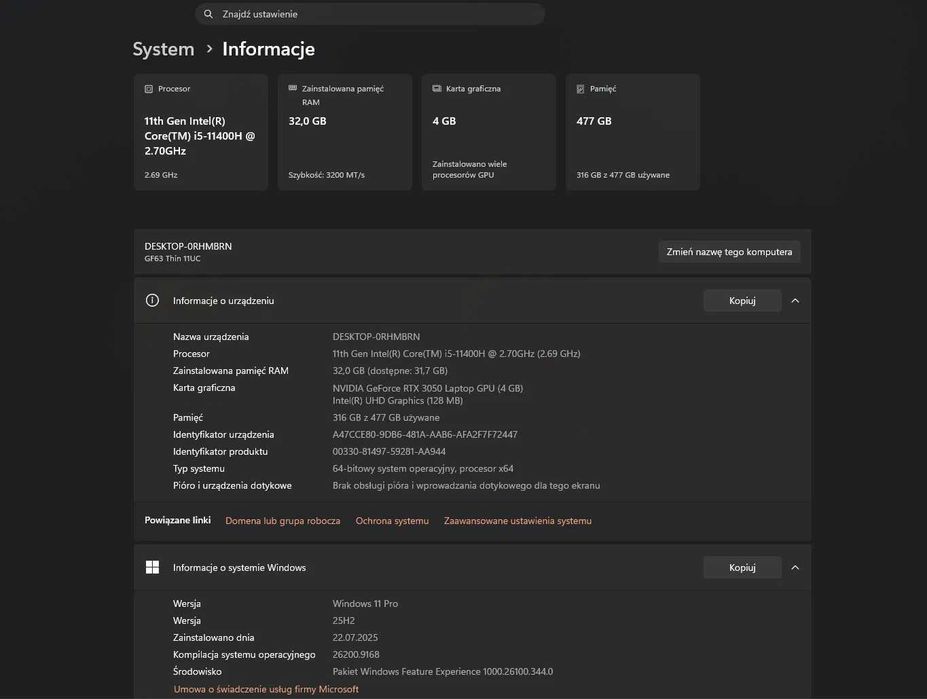This screenshot has height=699, width=927.
Task: Open the 32,0 GB RAM card
Action: click(345, 132)
